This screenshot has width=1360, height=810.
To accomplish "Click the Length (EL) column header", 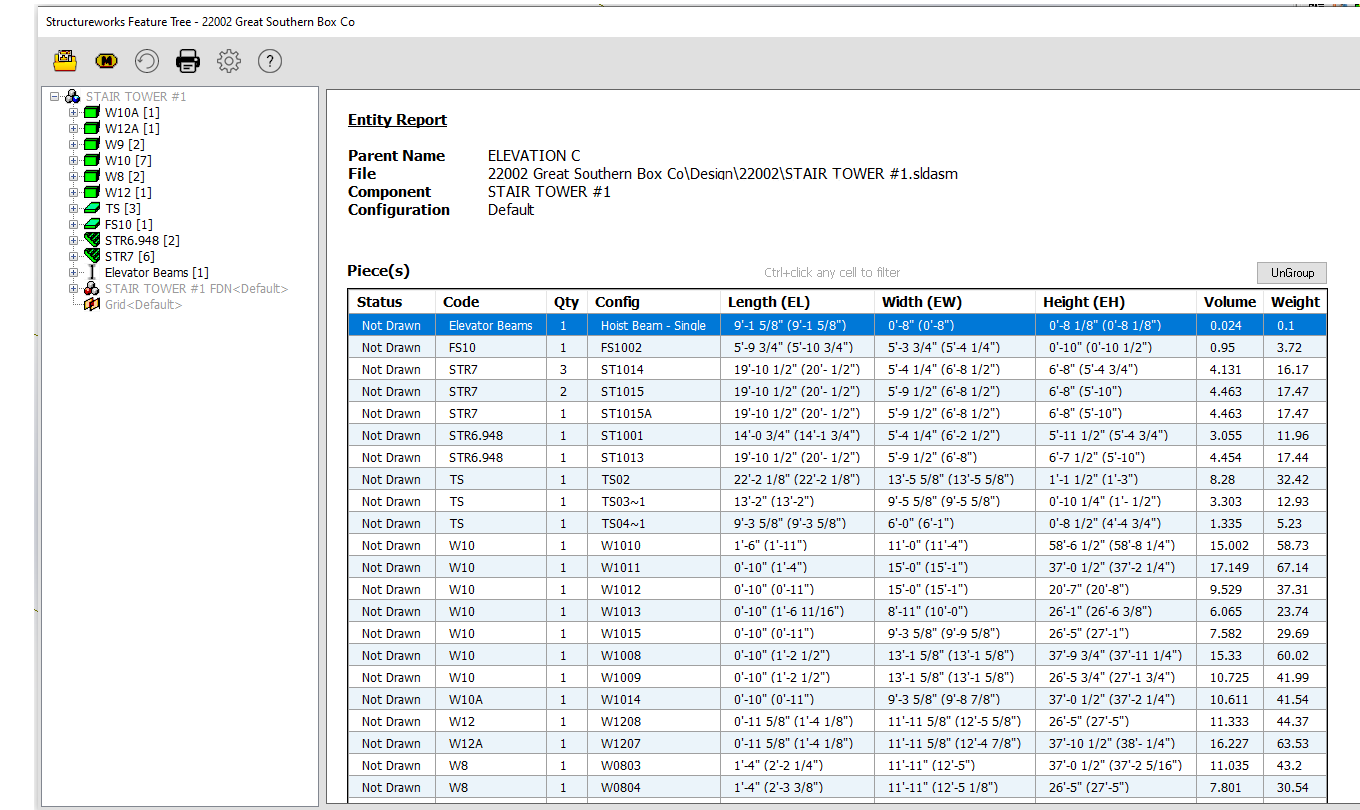I will 768,302.
